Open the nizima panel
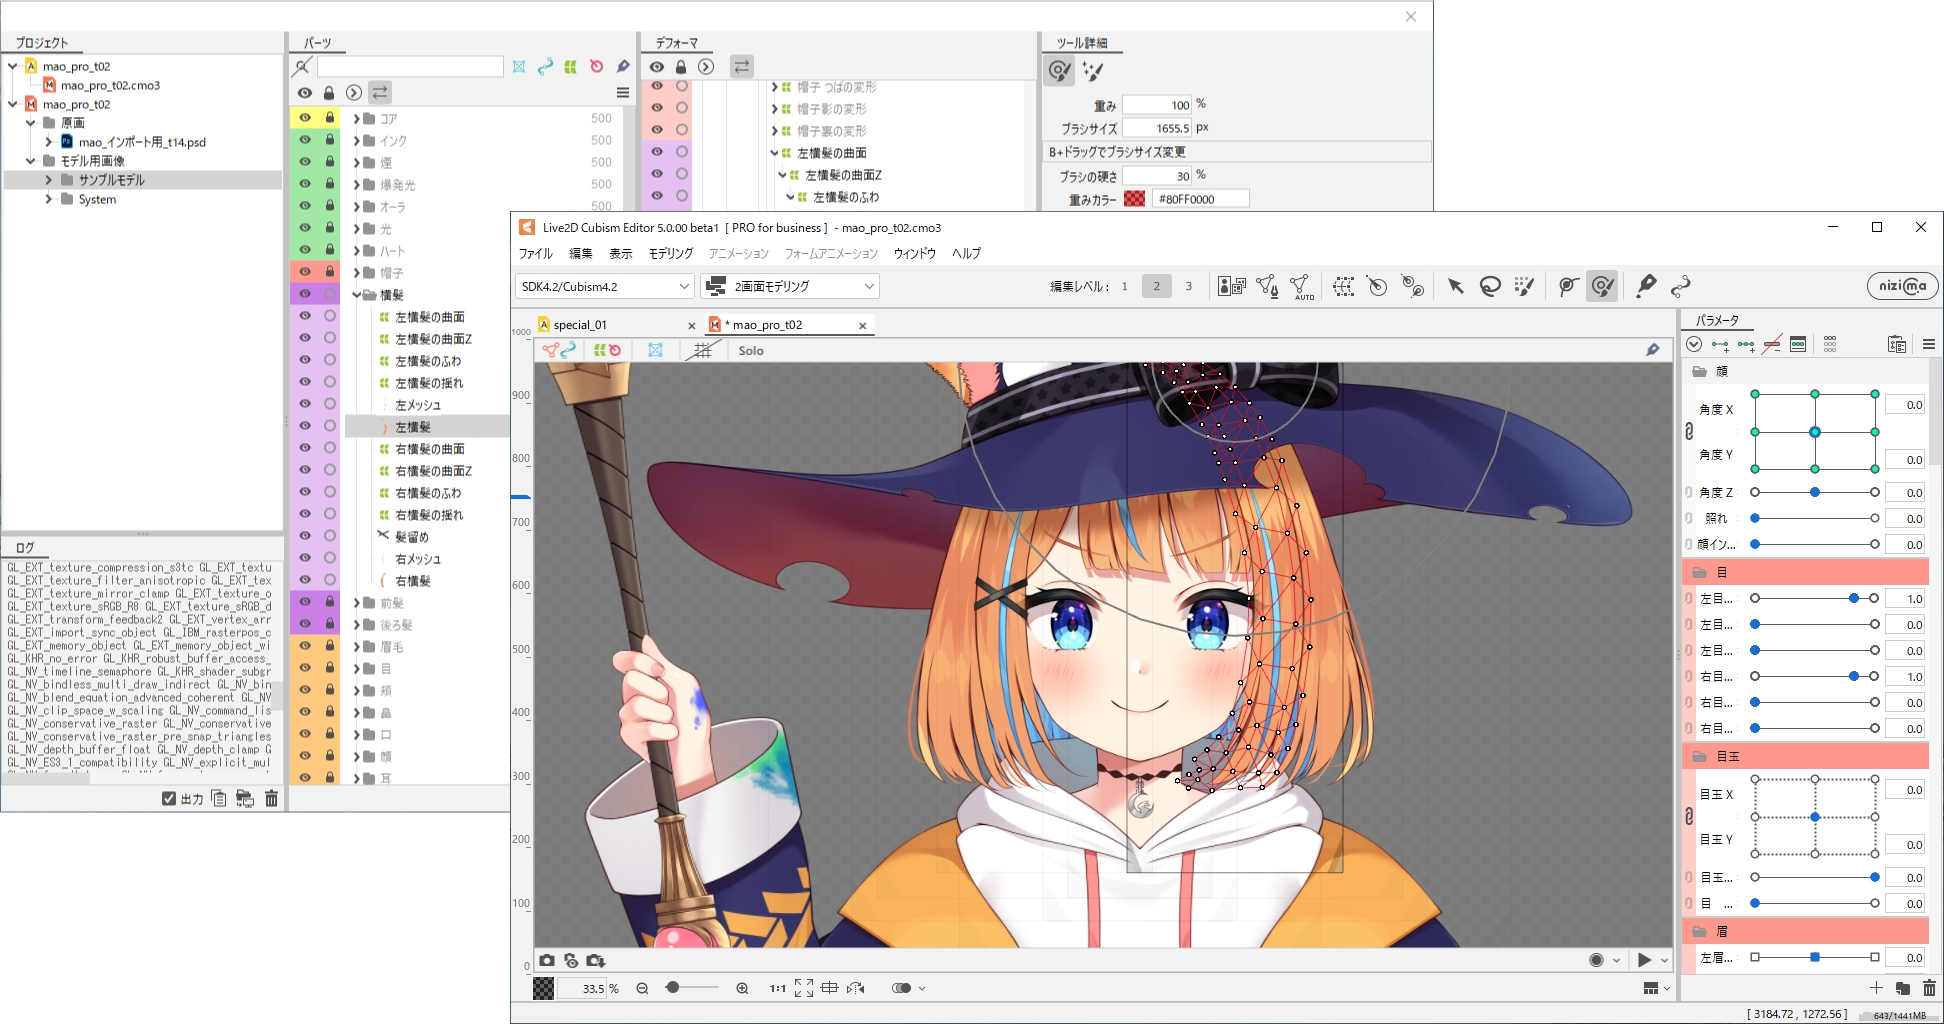 click(1901, 285)
